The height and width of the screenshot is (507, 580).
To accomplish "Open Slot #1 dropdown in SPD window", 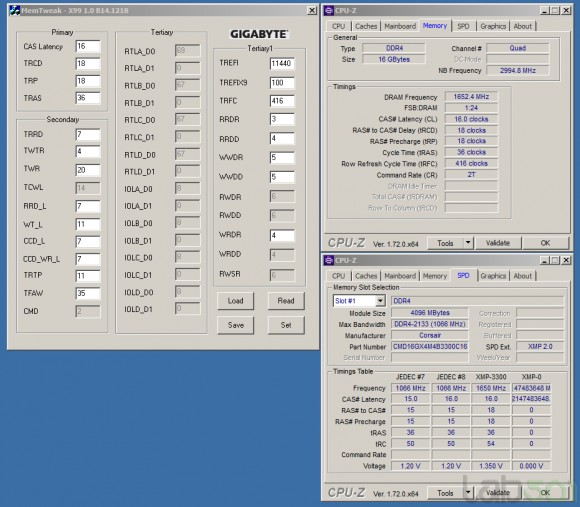I will coord(380,301).
